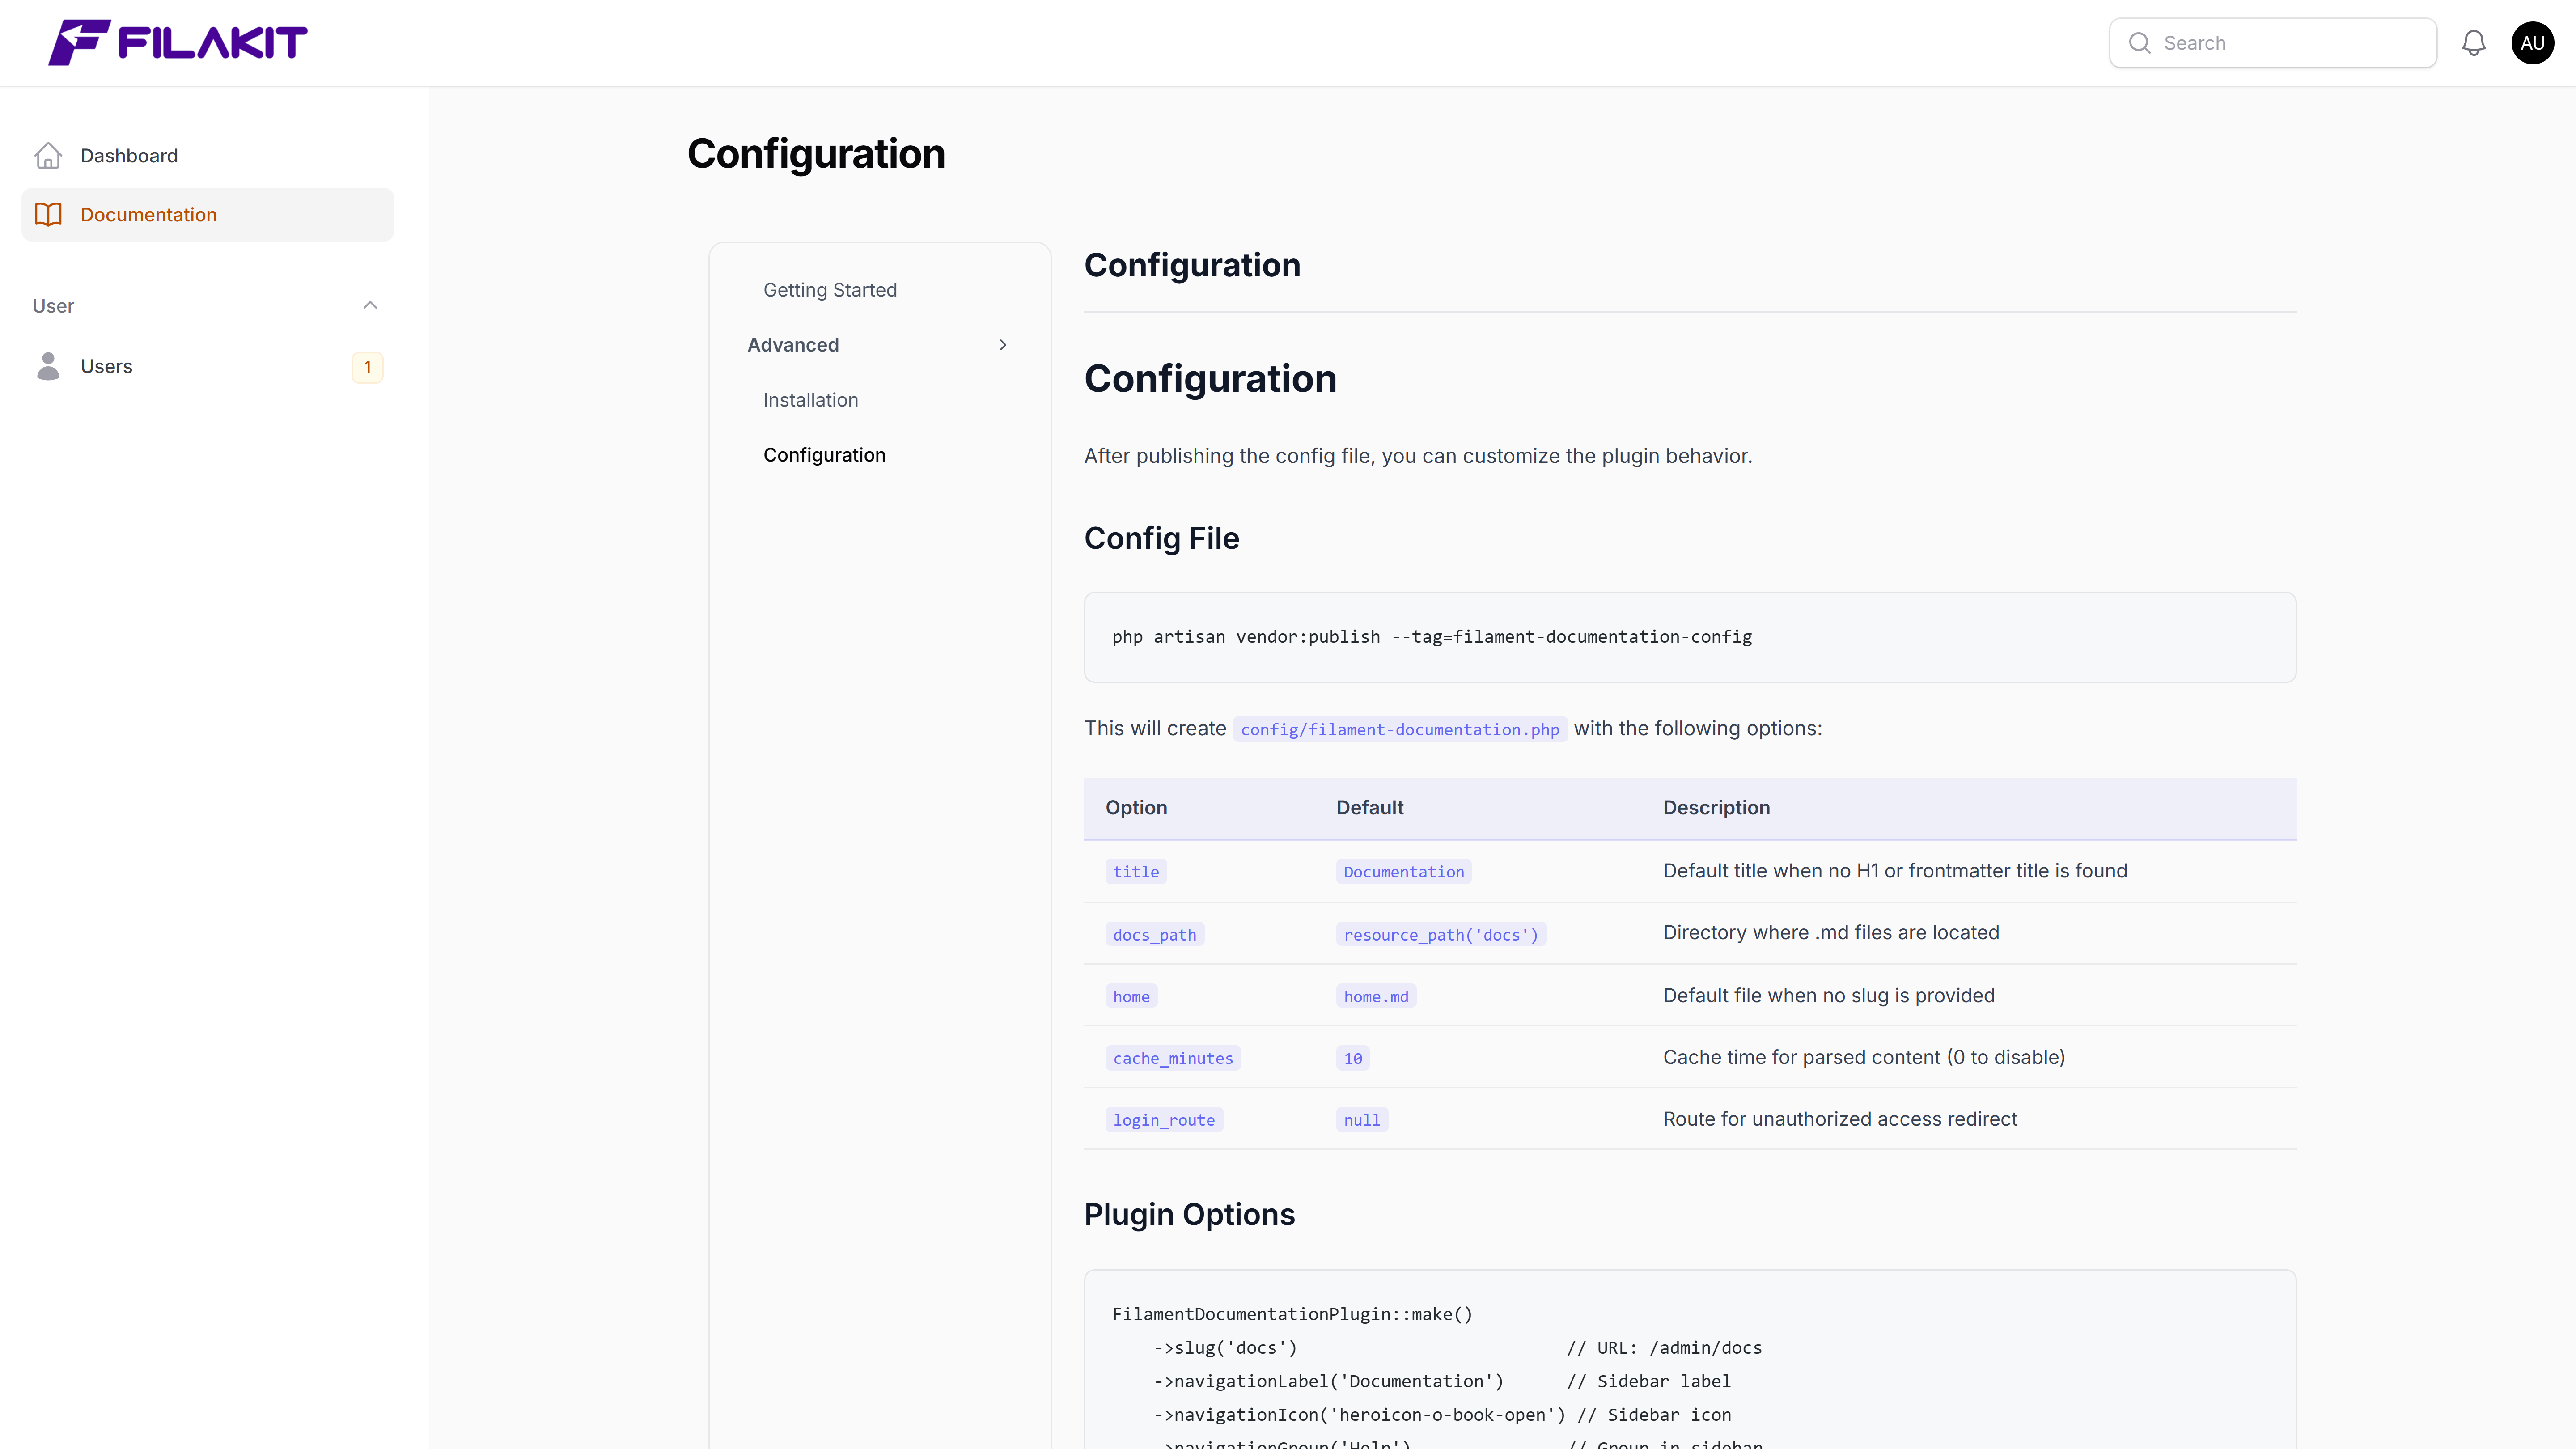
Task: Click the Description column header
Action: (1716, 808)
